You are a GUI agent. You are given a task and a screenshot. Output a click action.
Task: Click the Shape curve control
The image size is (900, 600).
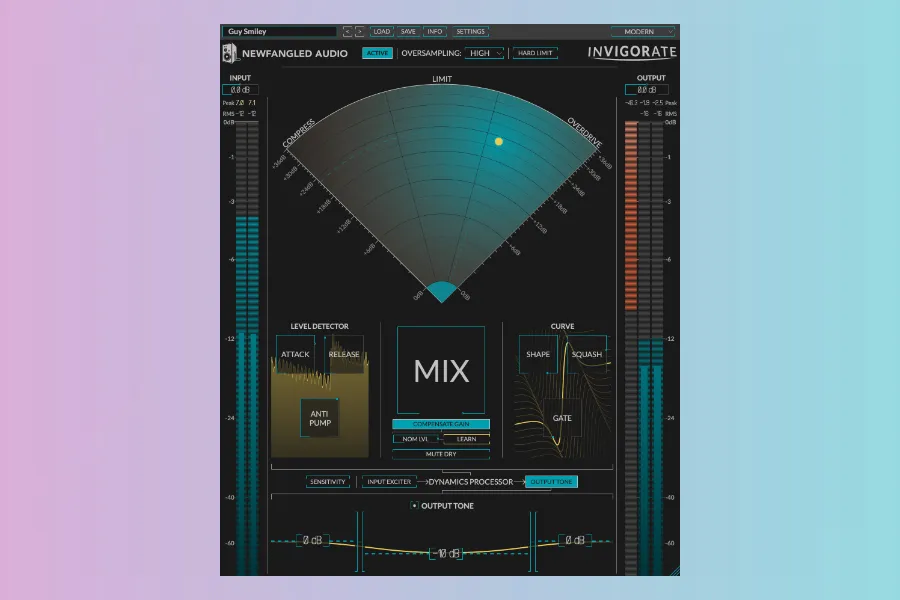point(538,354)
